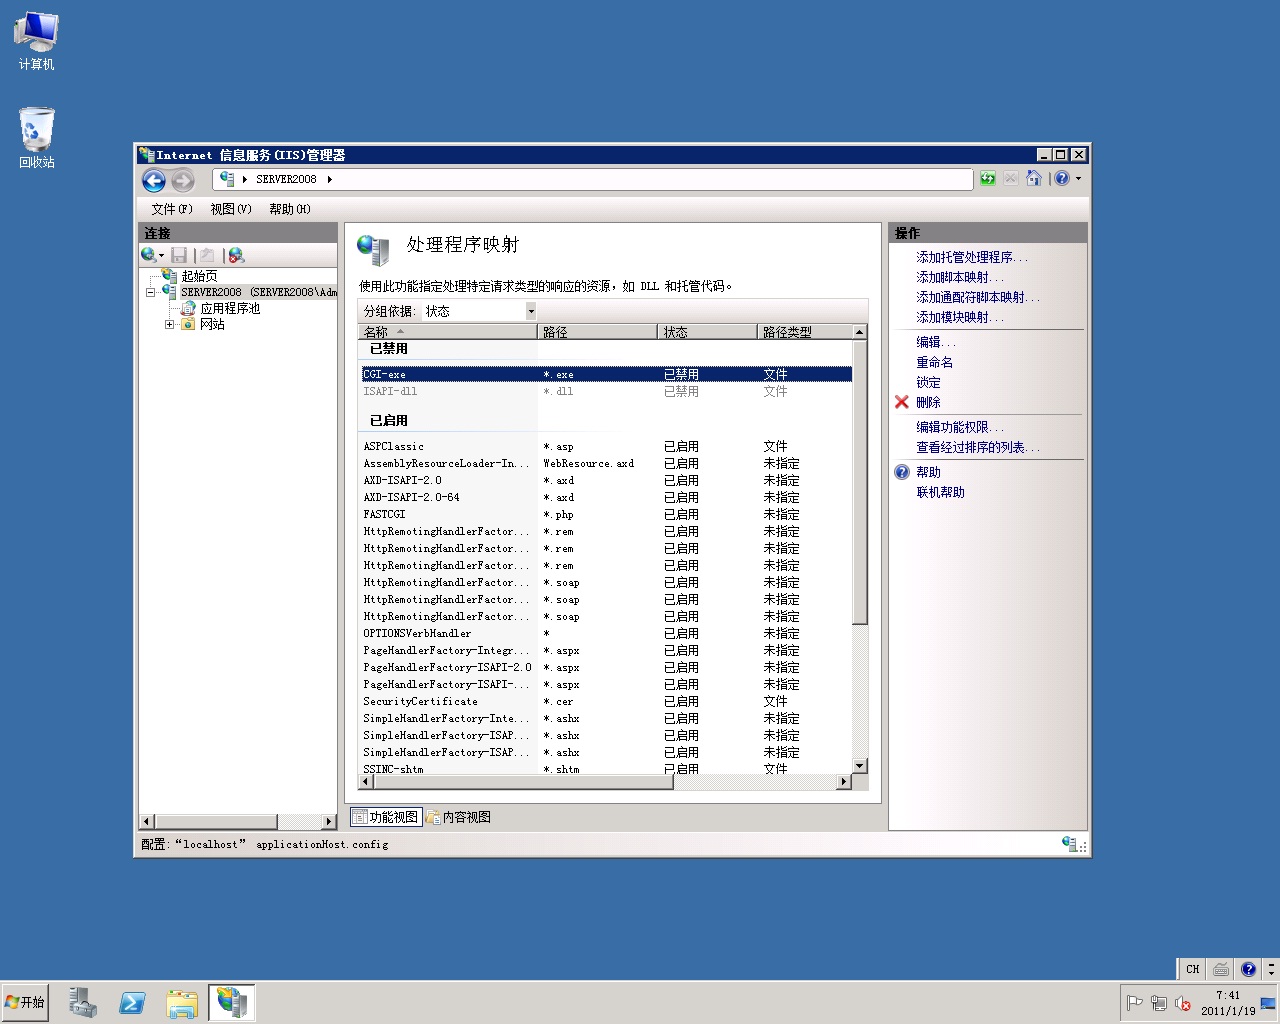
Task: Open the Connect icon dropdown arrow
Action: (161, 256)
